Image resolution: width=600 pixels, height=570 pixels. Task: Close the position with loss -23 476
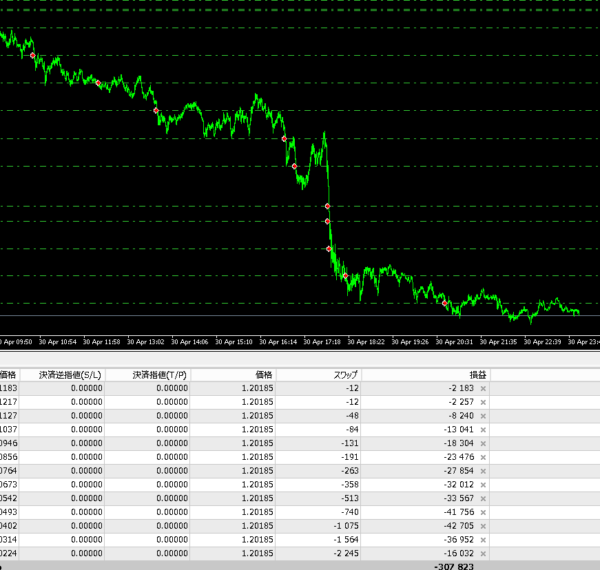click(x=483, y=457)
